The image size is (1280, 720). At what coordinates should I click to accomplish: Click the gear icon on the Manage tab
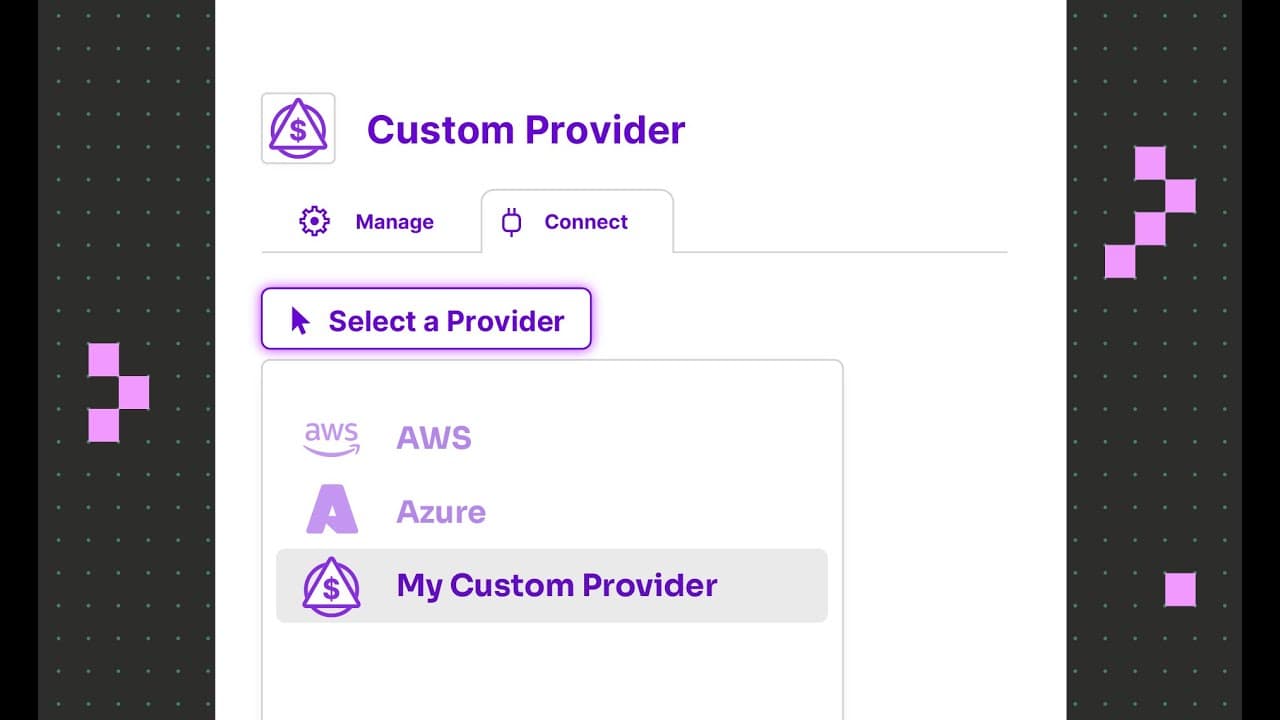(x=314, y=221)
